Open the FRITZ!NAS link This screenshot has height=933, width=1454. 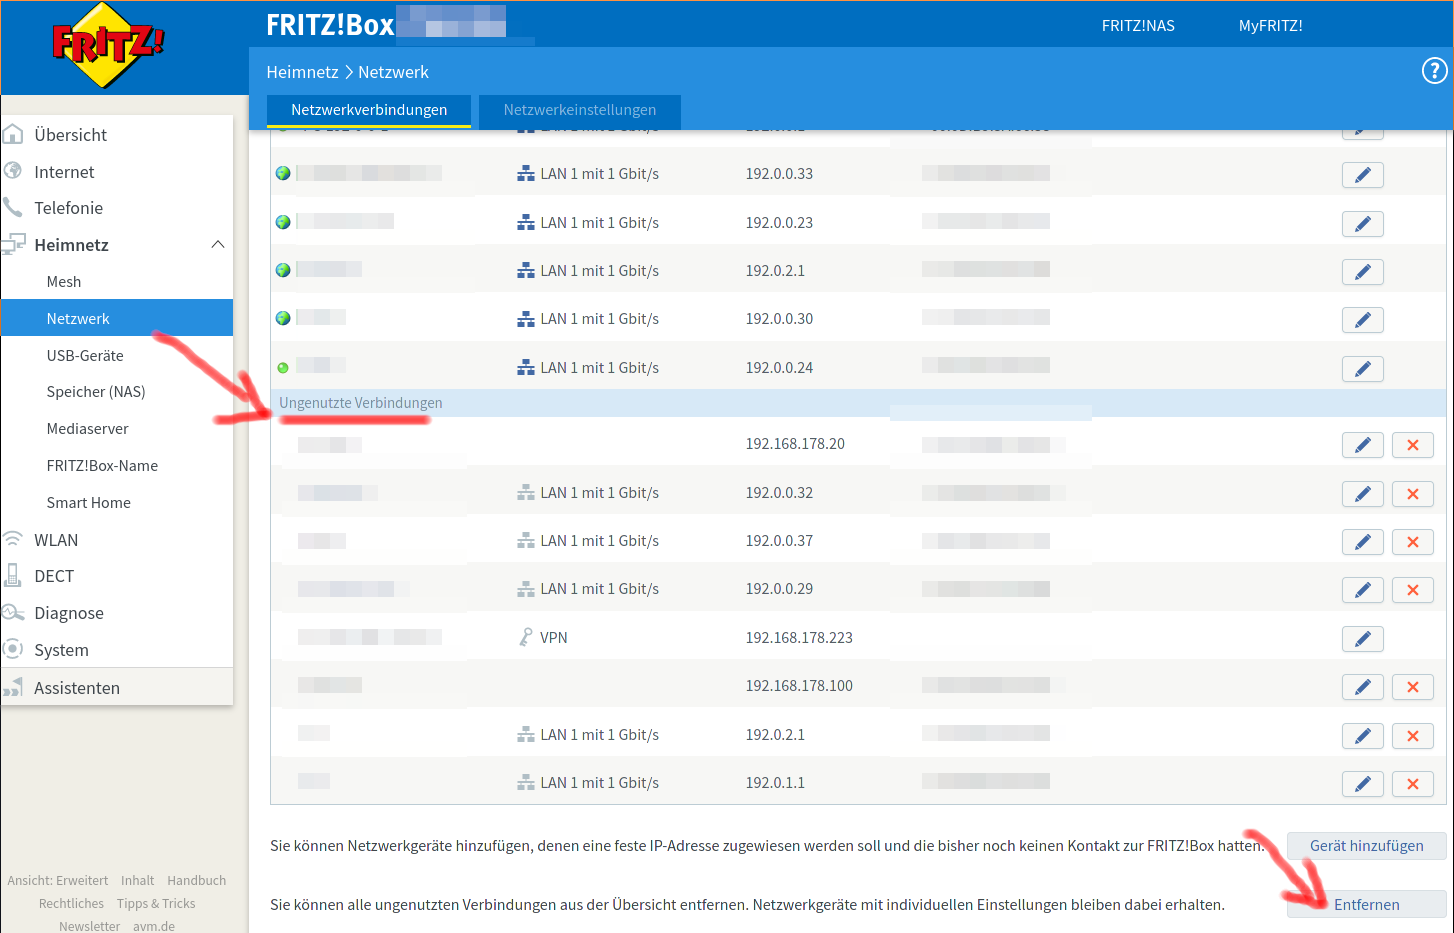click(x=1138, y=26)
